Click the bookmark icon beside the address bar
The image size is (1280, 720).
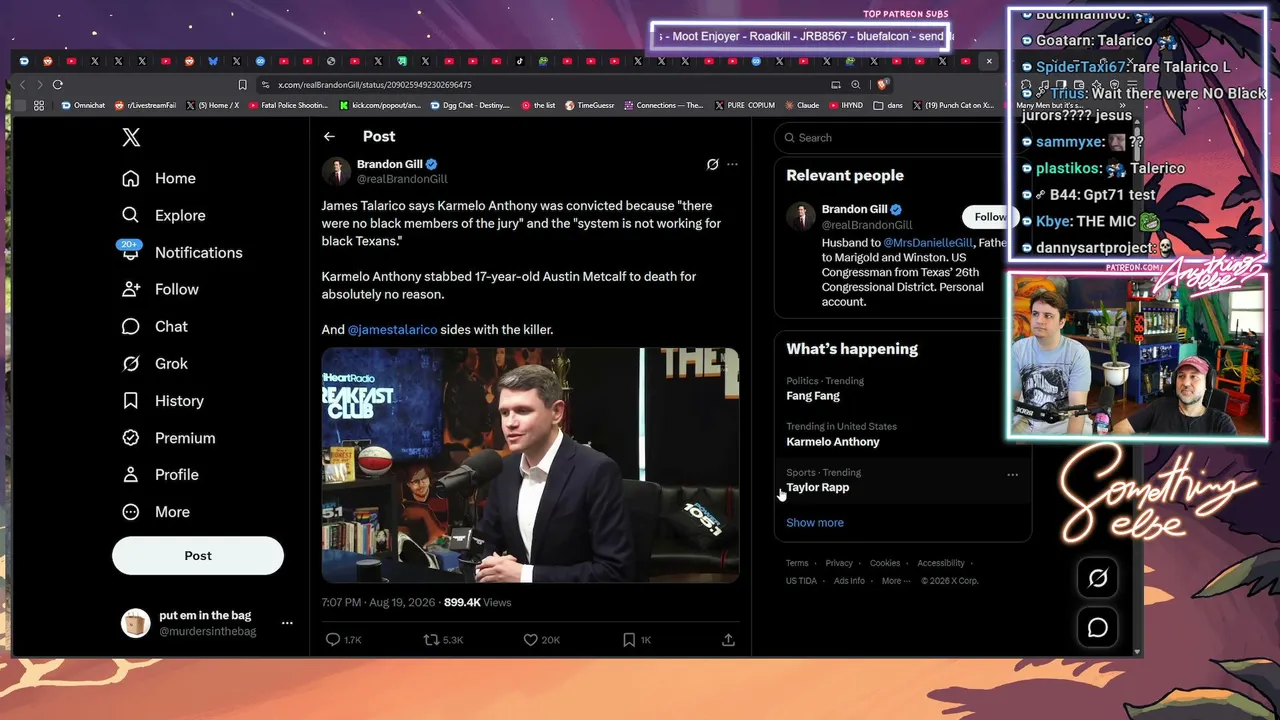tap(242, 85)
